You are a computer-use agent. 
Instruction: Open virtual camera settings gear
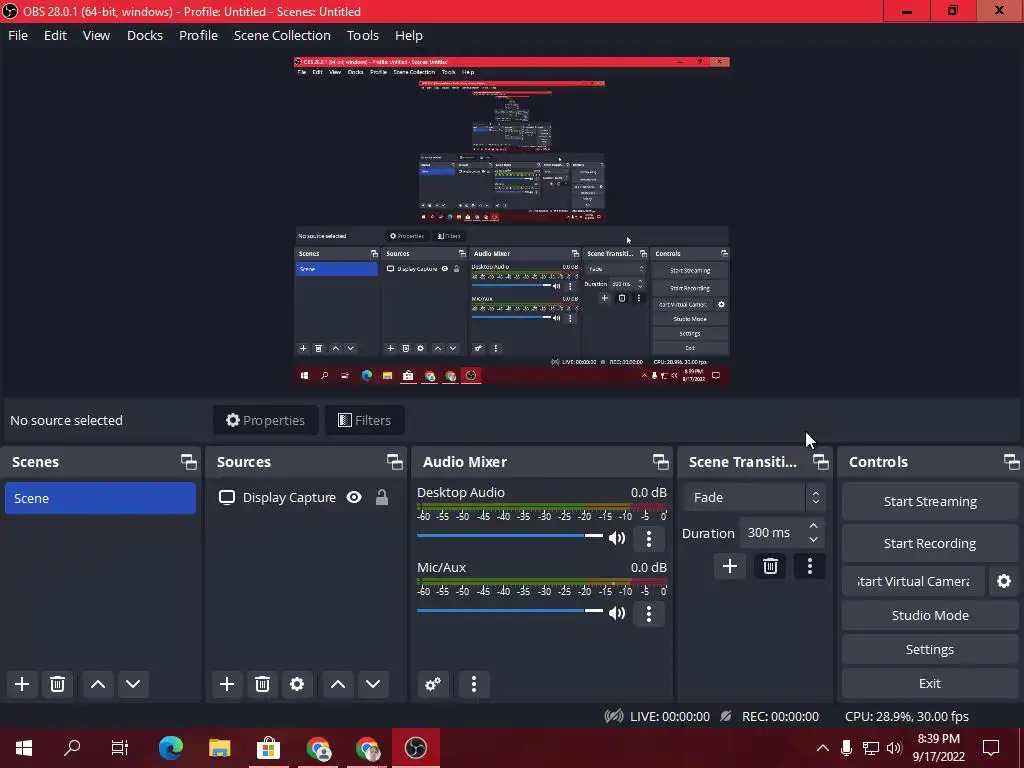pos(1004,581)
